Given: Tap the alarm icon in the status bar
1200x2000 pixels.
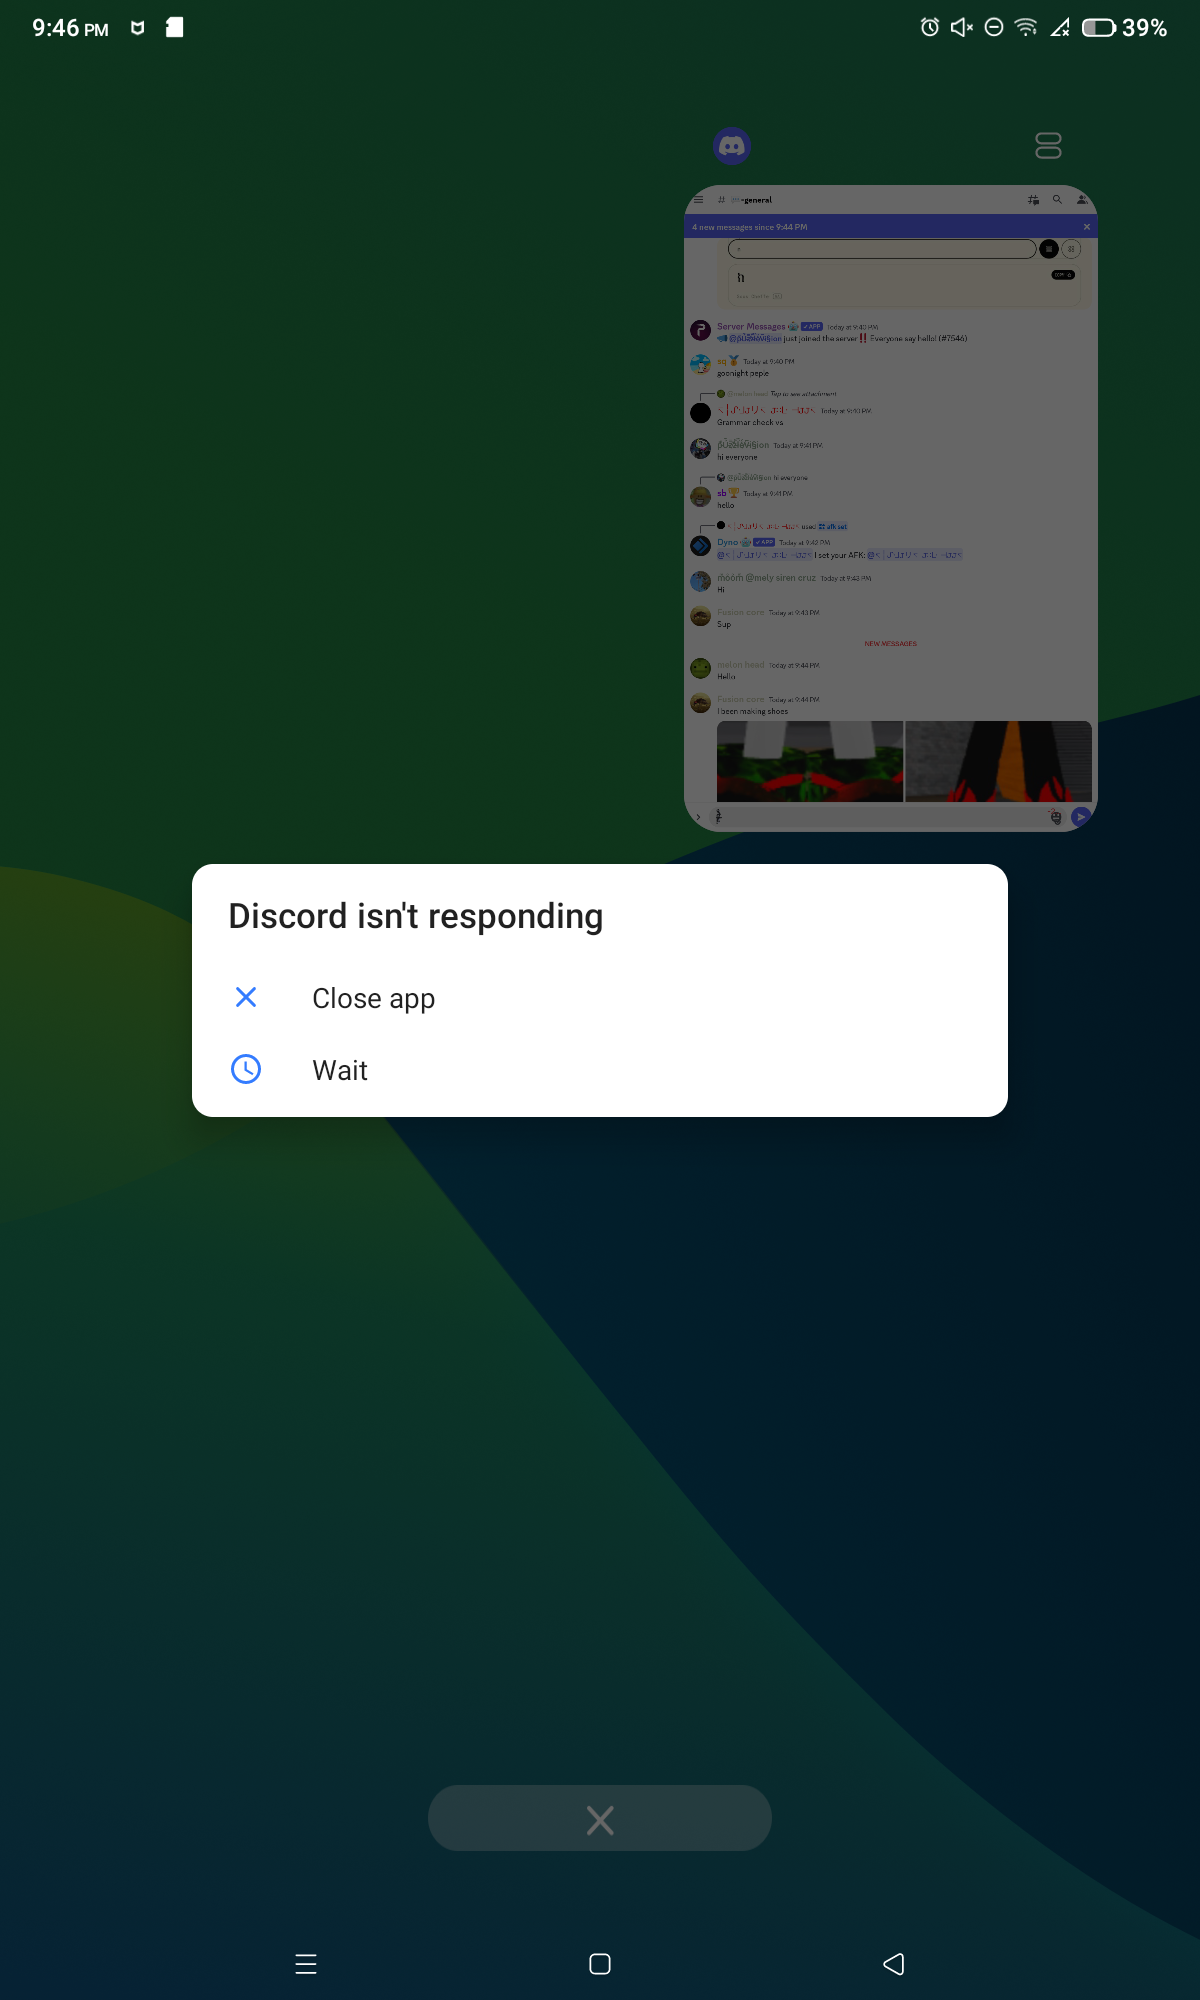Looking at the screenshot, I should pyautogui.click(x=930, y=27).
